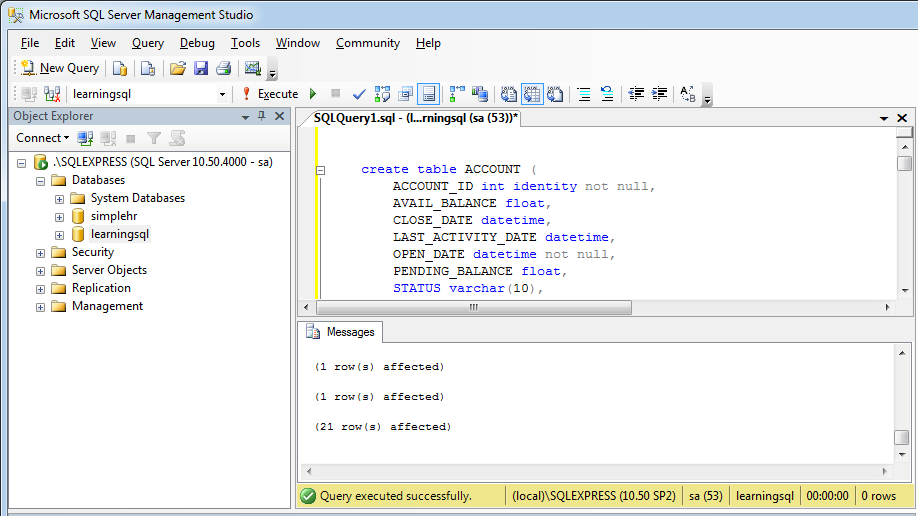Click the Object Explorer Stop icon
918x516 pixels.
131,139
